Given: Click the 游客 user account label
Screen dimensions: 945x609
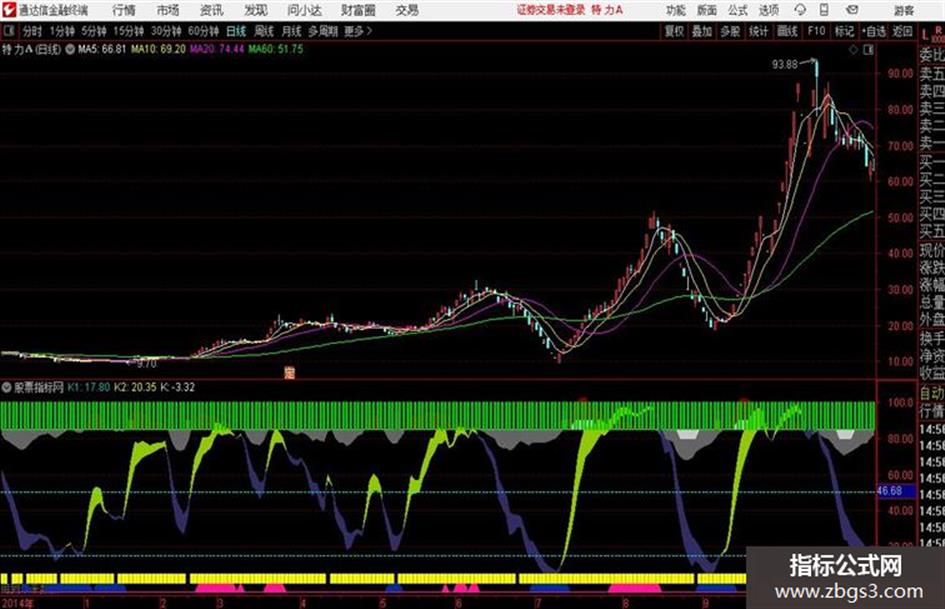Looking at the screenshot, I should tap(903, 10).
